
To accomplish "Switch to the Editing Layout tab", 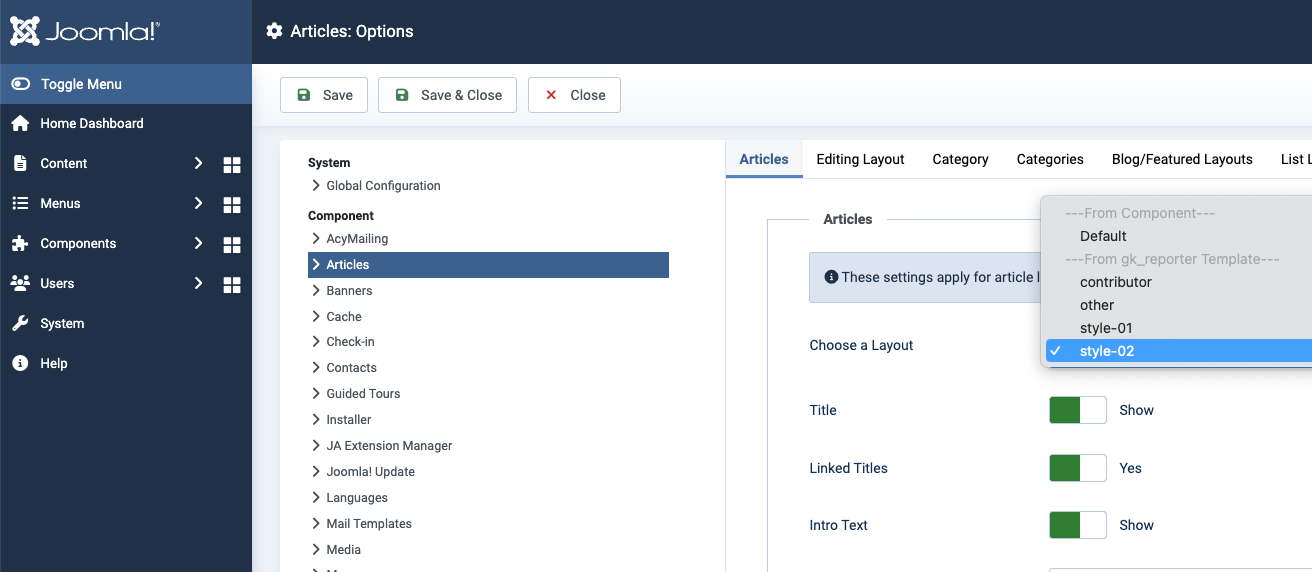I will [x=860, y=159].
